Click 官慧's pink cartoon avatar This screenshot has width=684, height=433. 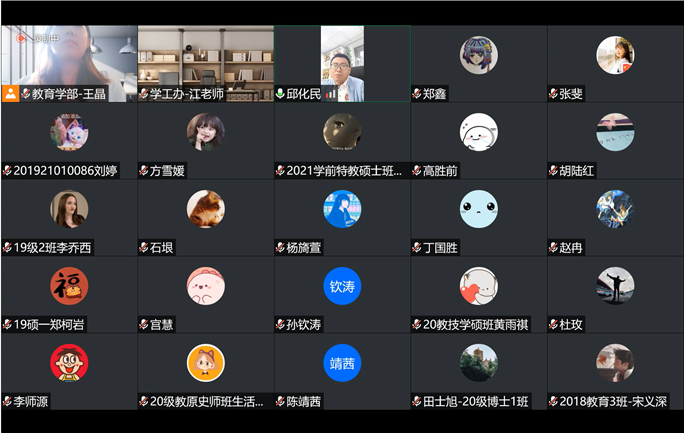[x=205, y=286]
